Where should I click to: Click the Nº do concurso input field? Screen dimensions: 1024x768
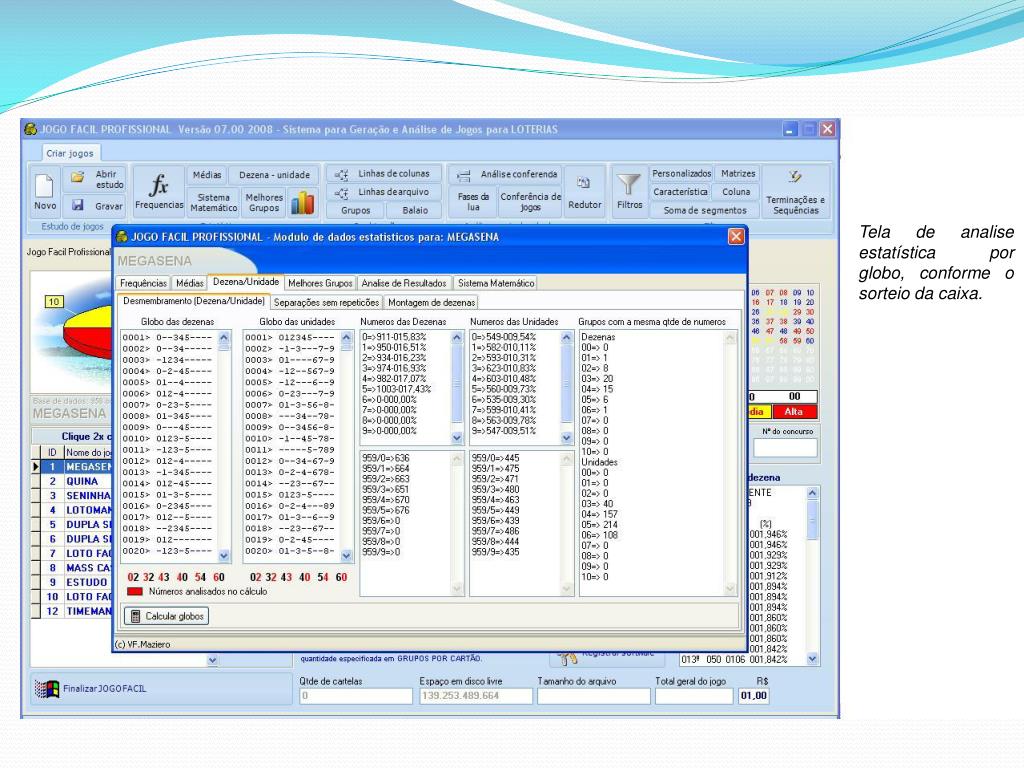[785, 448]
